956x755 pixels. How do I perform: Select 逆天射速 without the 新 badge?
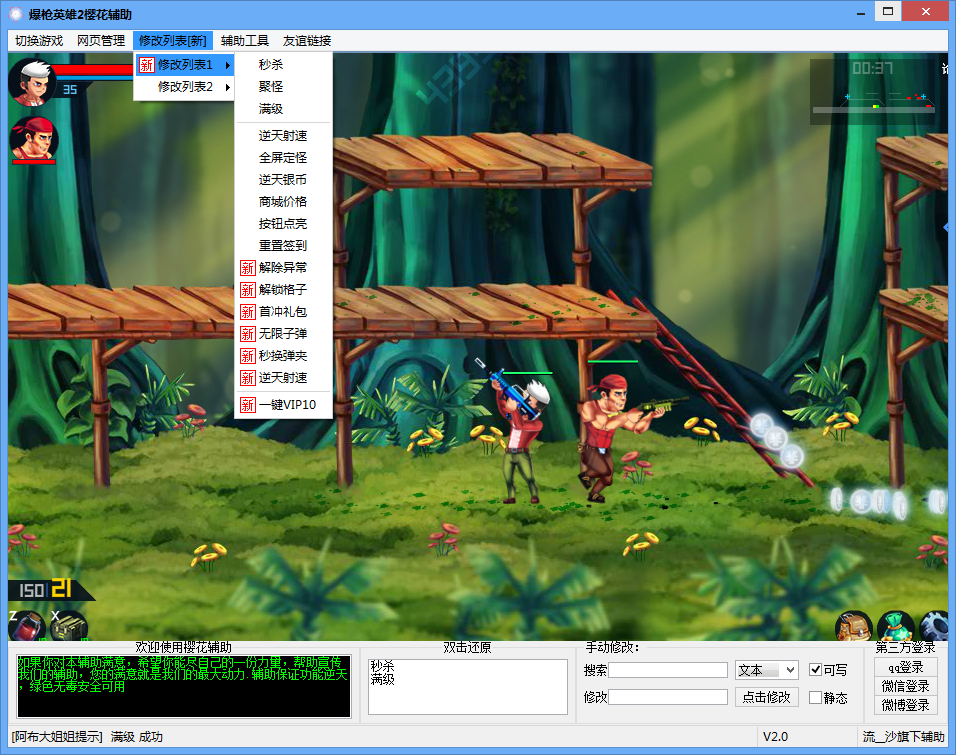284,135
